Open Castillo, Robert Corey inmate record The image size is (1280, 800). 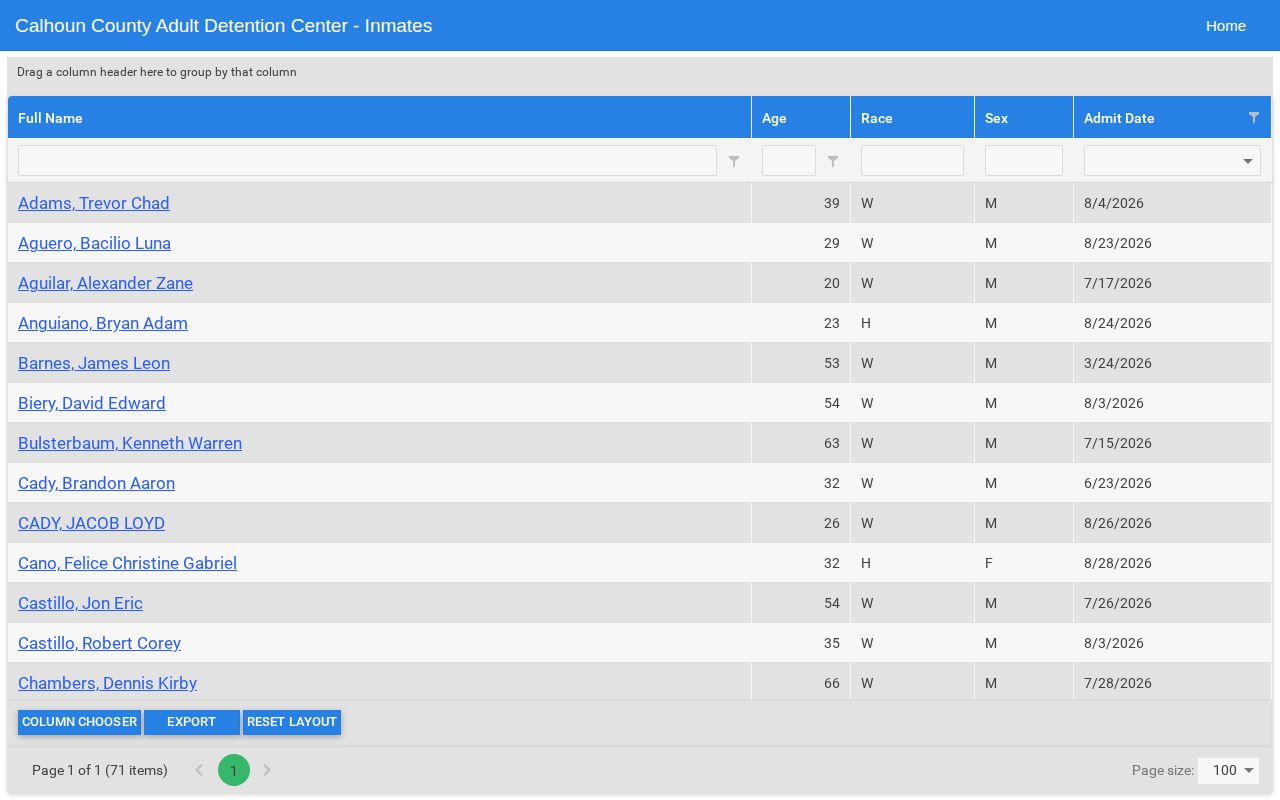(99, 643)
